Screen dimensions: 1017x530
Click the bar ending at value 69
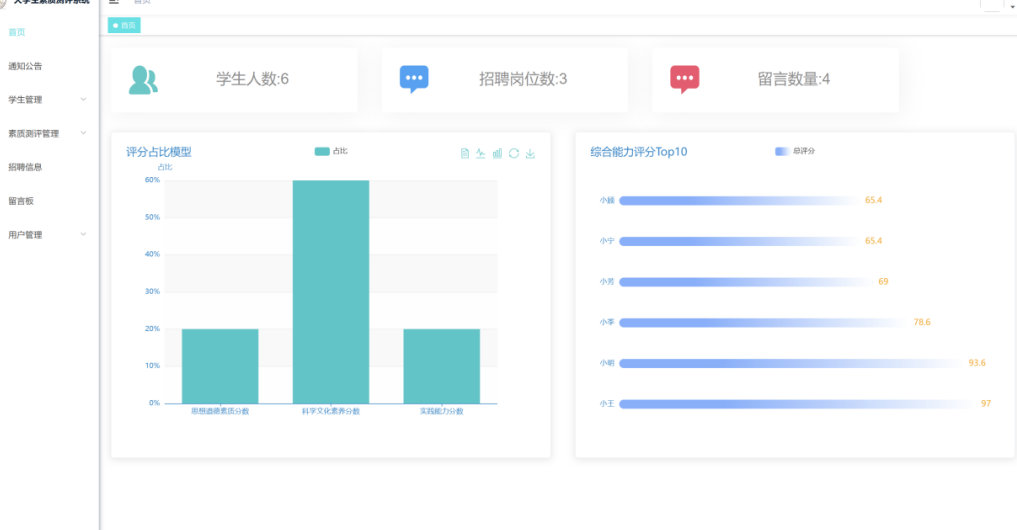point(746,282)
